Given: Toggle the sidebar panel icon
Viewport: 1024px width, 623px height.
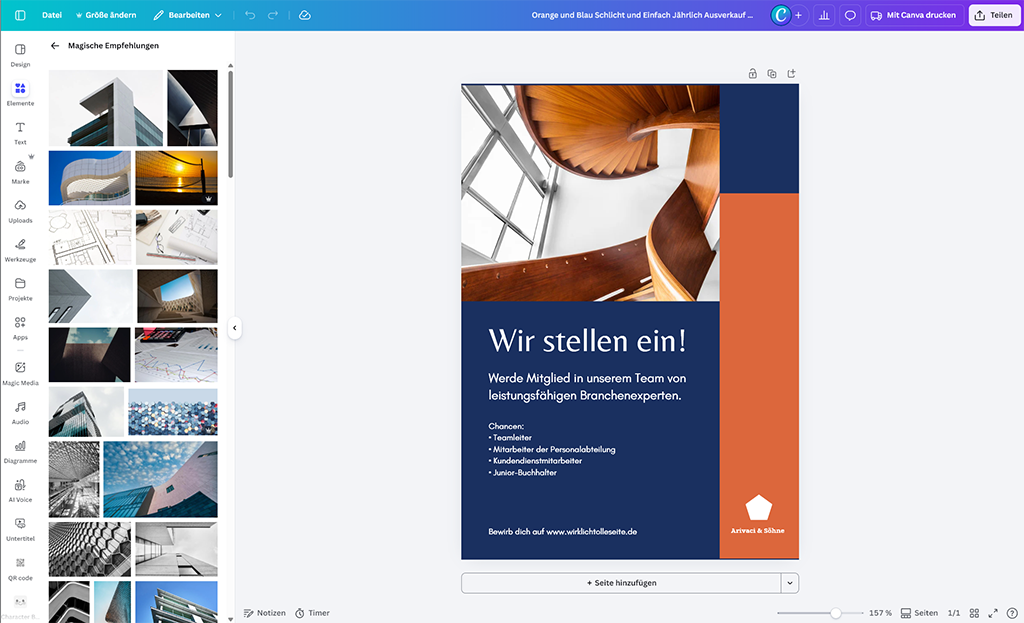Looking at the screenshot, I should (x=20, y=15).
